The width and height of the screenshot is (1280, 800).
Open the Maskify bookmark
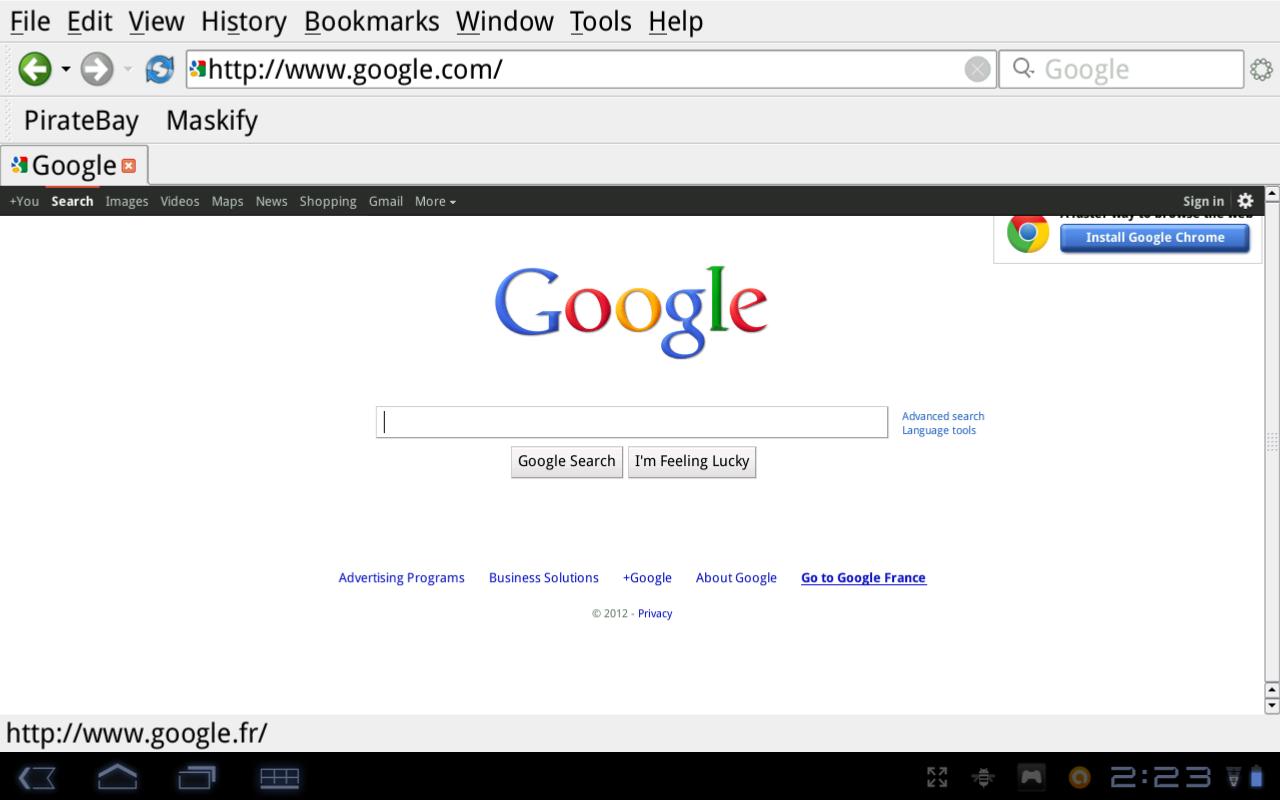(x=212, y=120)
